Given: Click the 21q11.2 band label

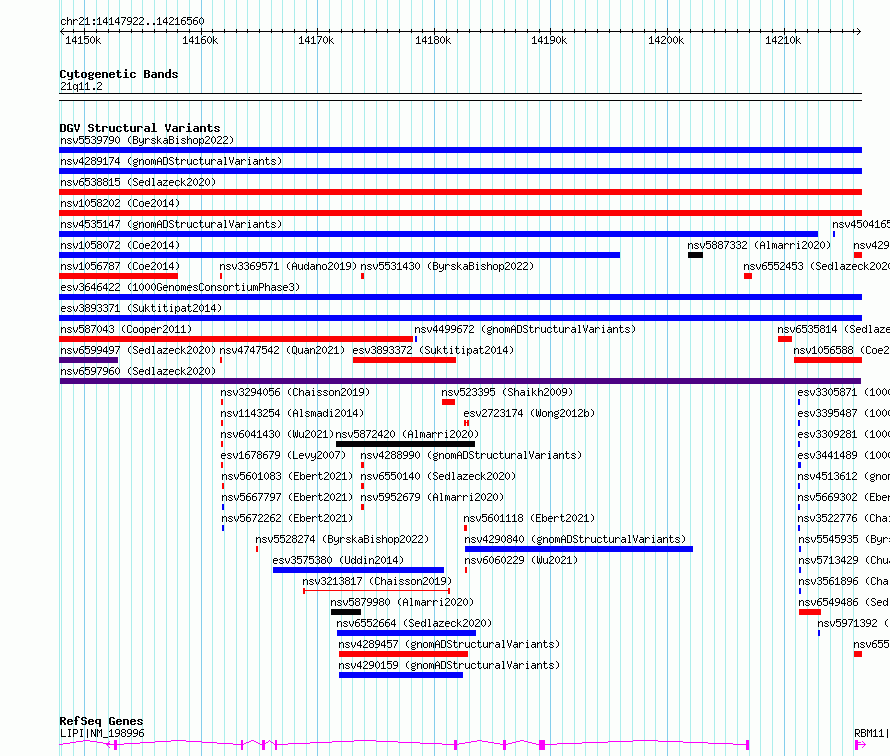Looking at the screenshot, I should point(81,86).
